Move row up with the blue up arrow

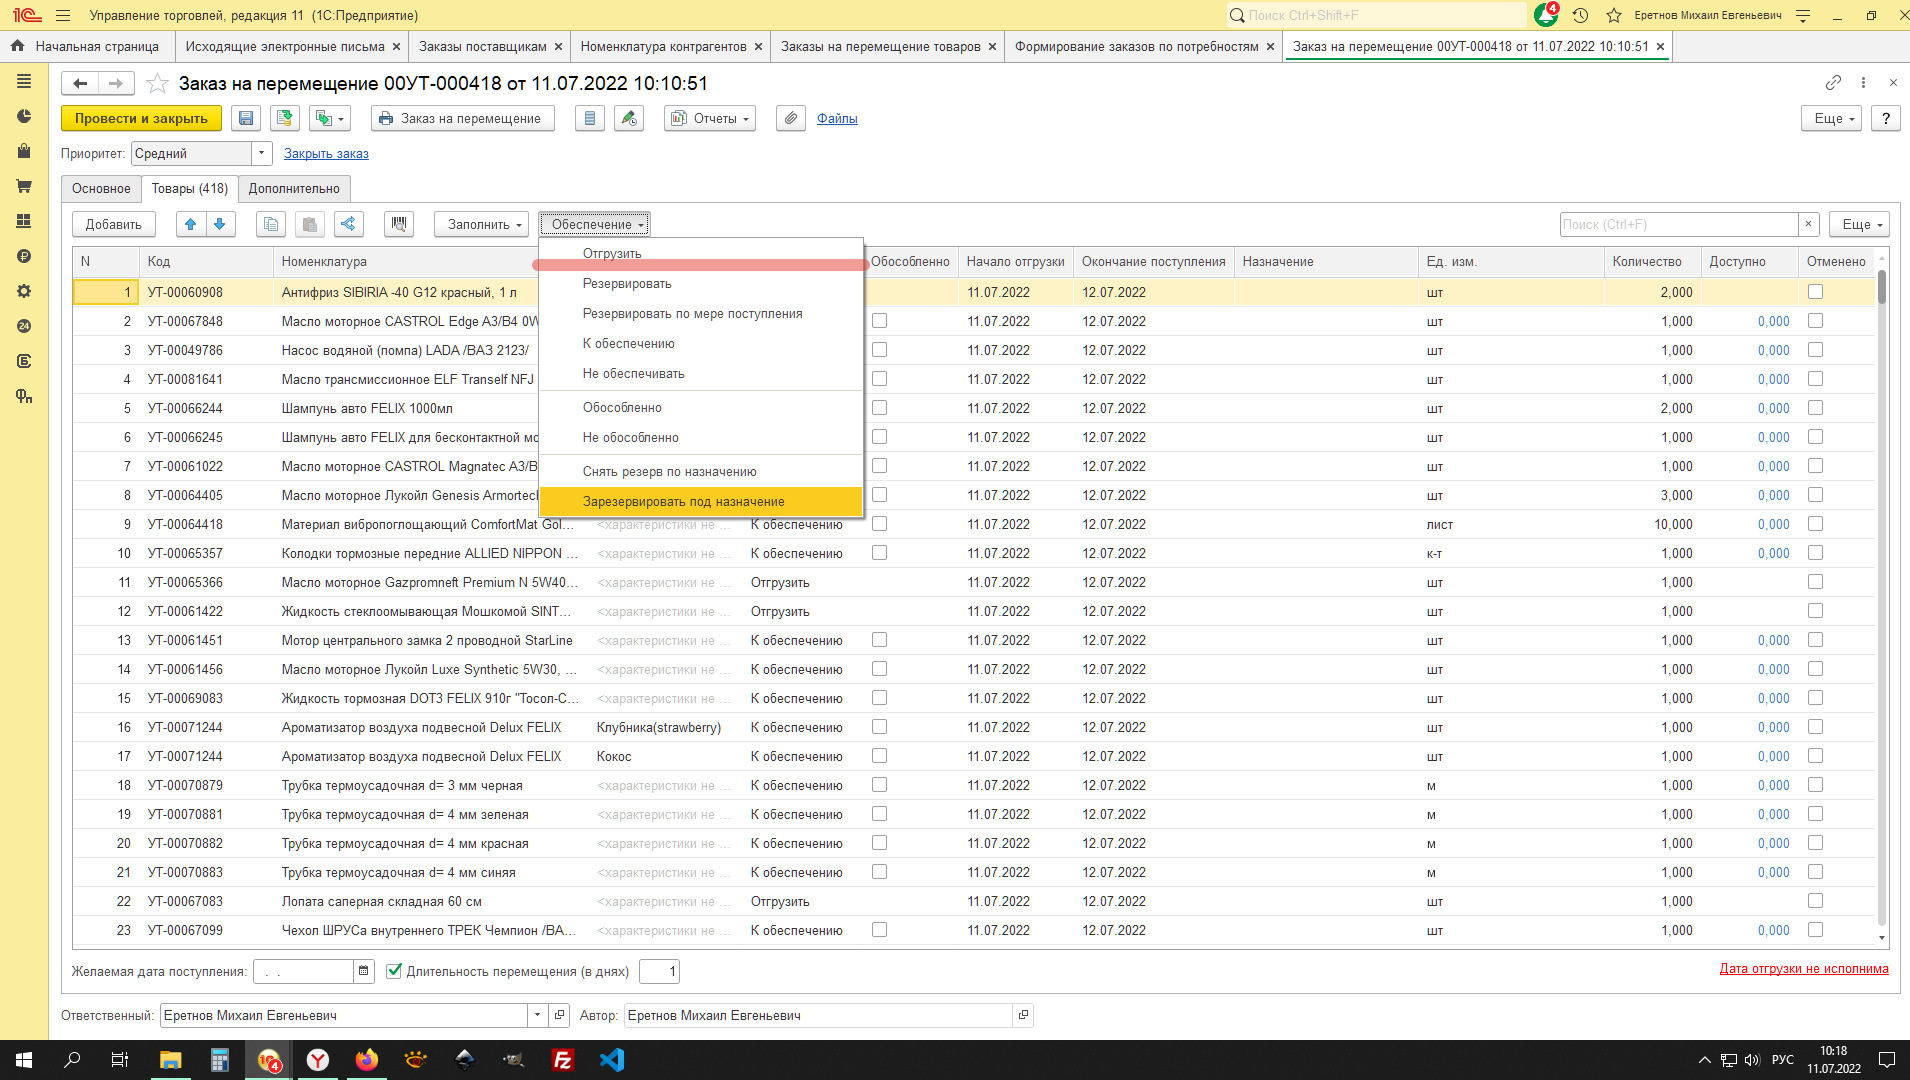click(x=191, y=224)
